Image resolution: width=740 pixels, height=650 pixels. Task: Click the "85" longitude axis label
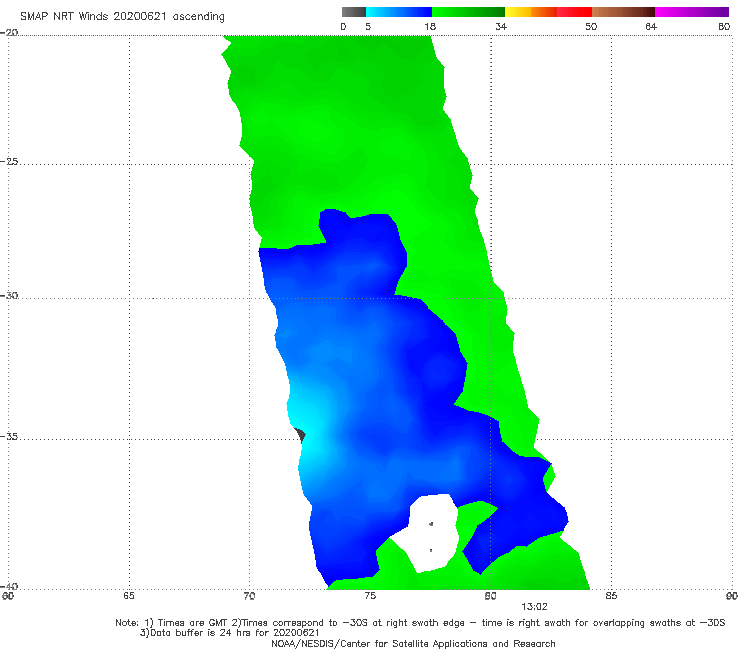click(611, 596)
